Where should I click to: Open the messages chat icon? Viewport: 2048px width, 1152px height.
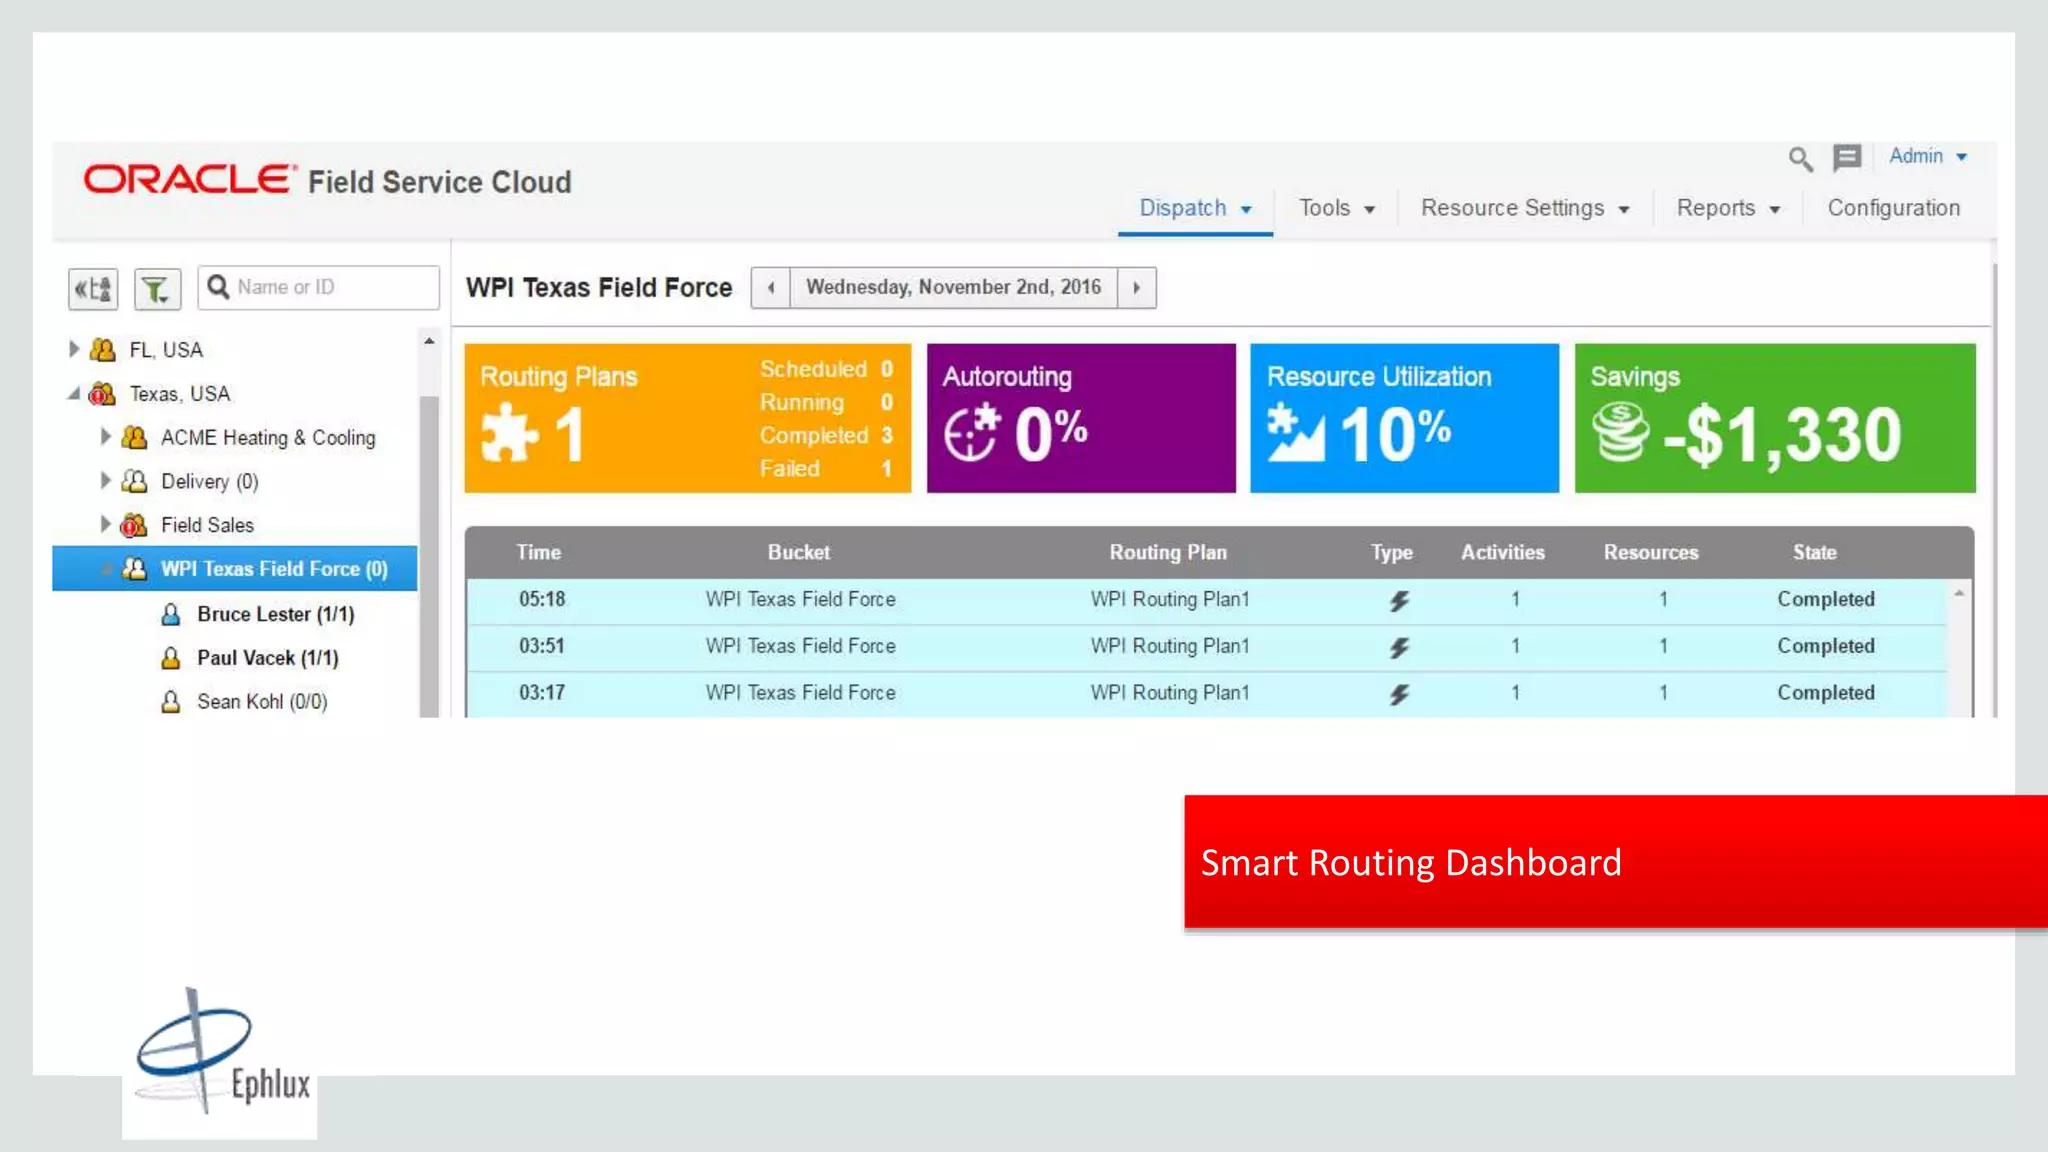coord(1846,158)
